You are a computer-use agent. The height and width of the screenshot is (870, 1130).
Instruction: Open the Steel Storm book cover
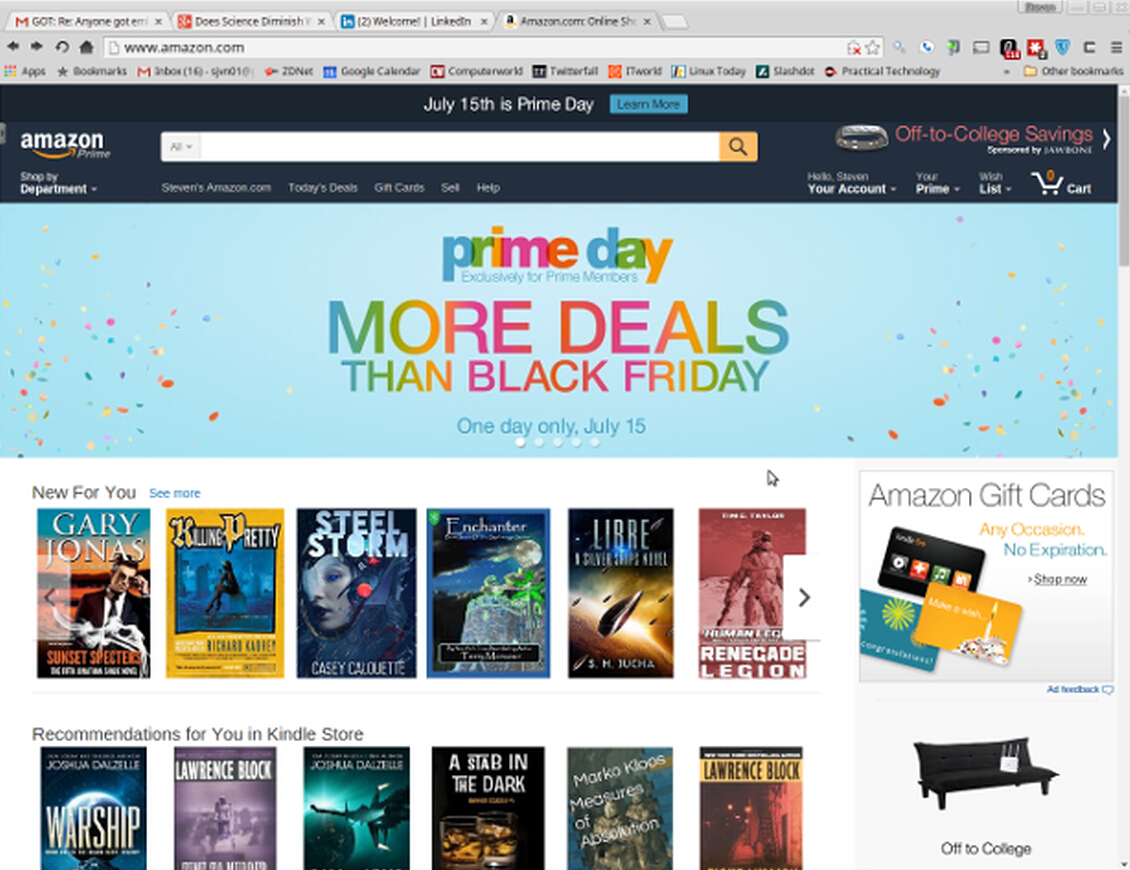point(356,593)
